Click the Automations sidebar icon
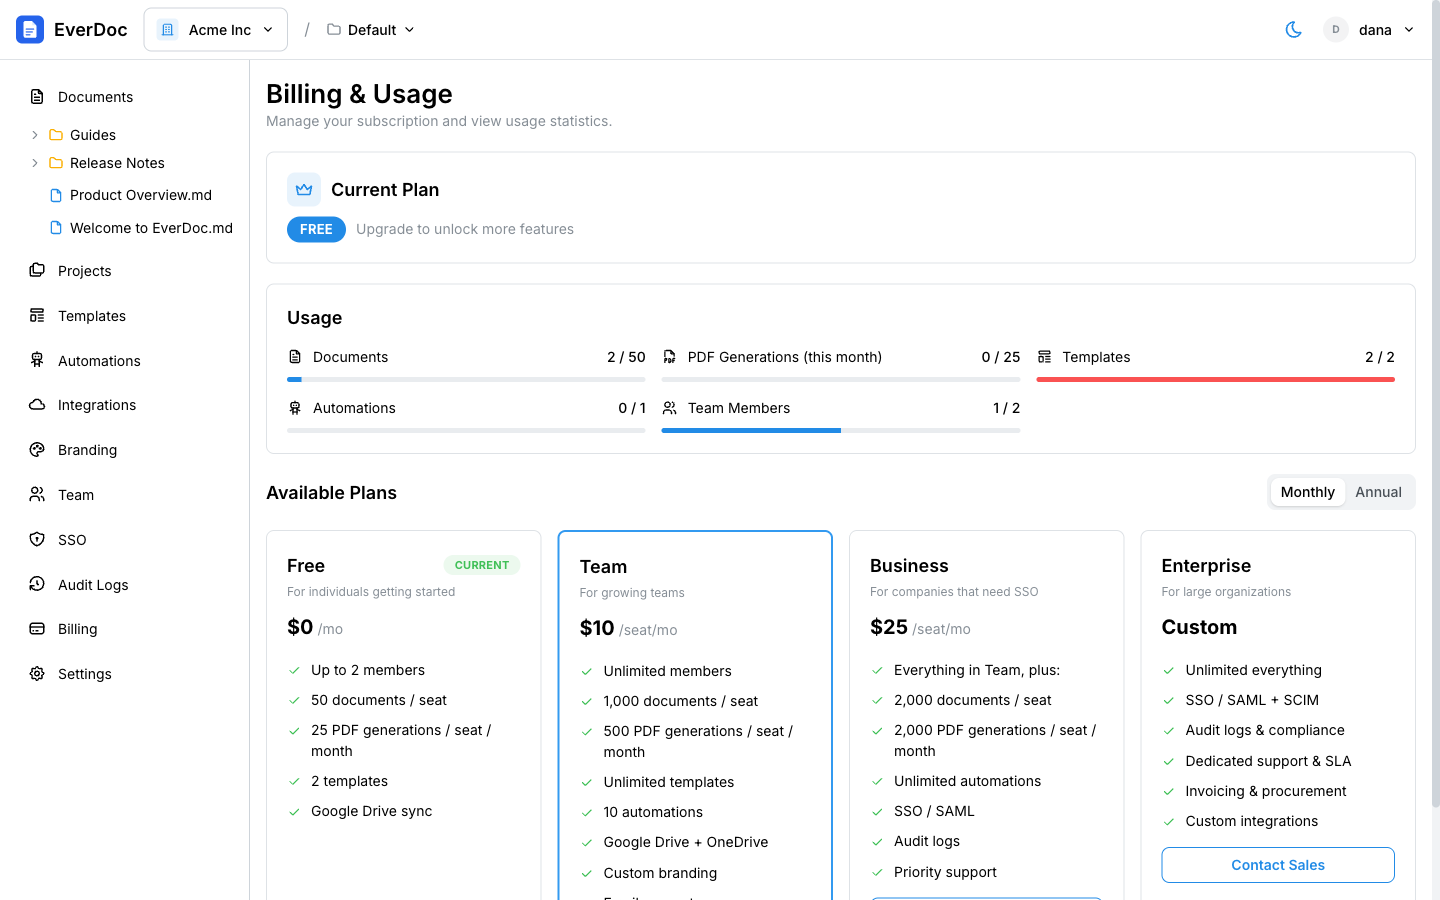 (x=37, y=360)
